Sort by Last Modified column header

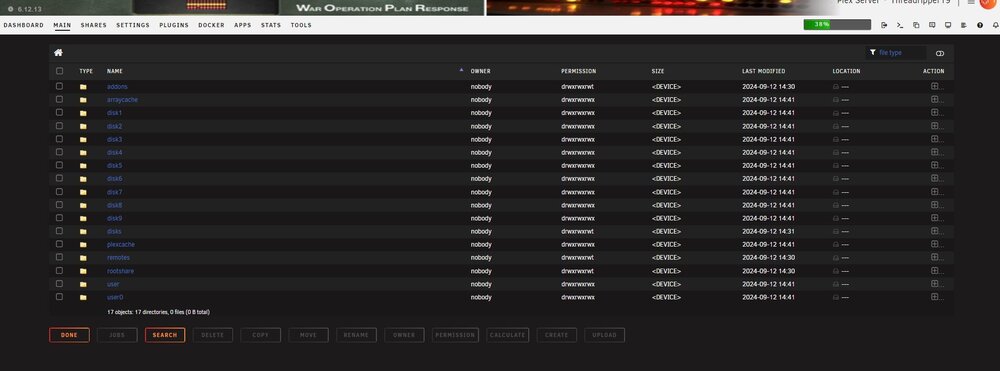763,71
